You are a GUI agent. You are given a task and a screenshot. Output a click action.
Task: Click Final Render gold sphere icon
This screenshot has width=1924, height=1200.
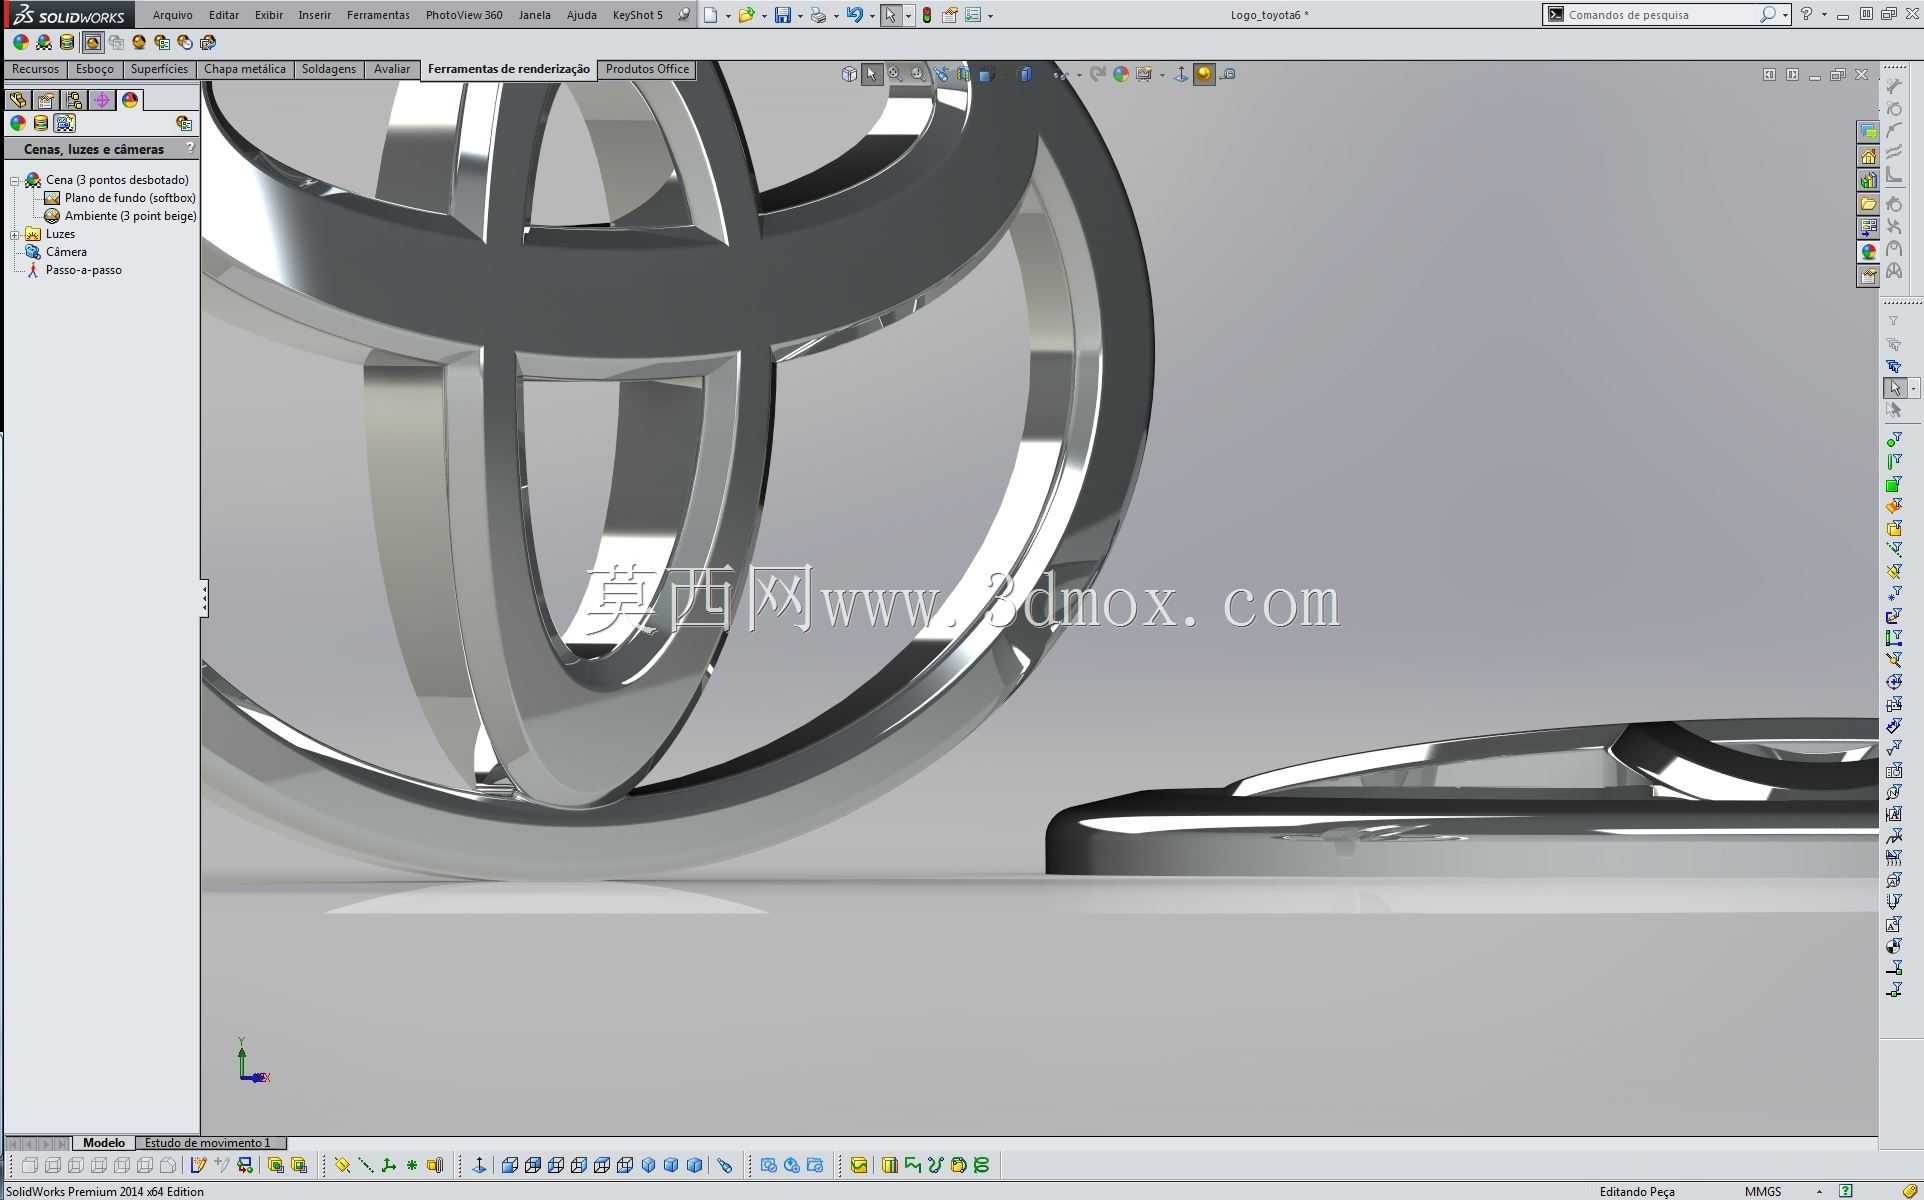139,42
